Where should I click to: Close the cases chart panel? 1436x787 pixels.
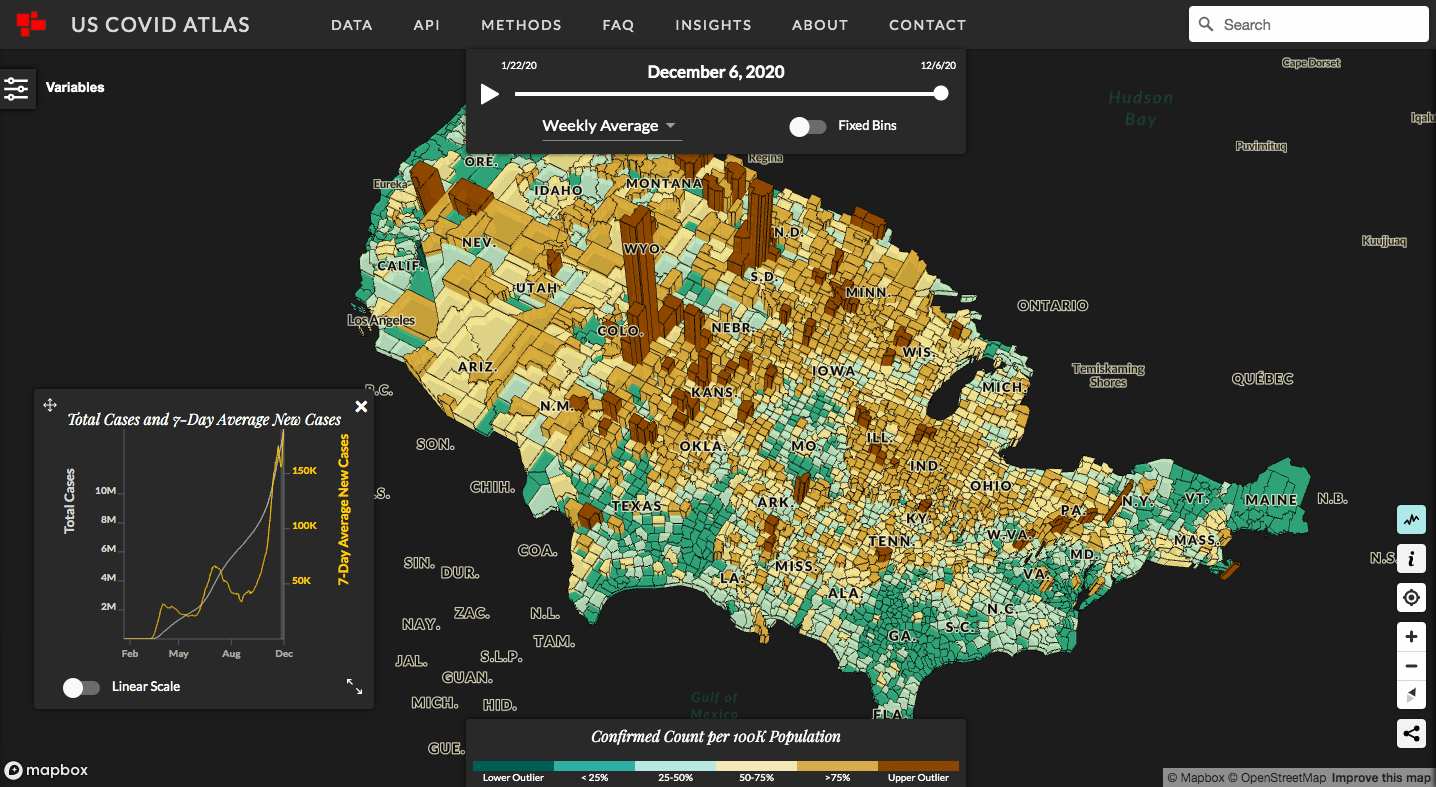point(361,406)
